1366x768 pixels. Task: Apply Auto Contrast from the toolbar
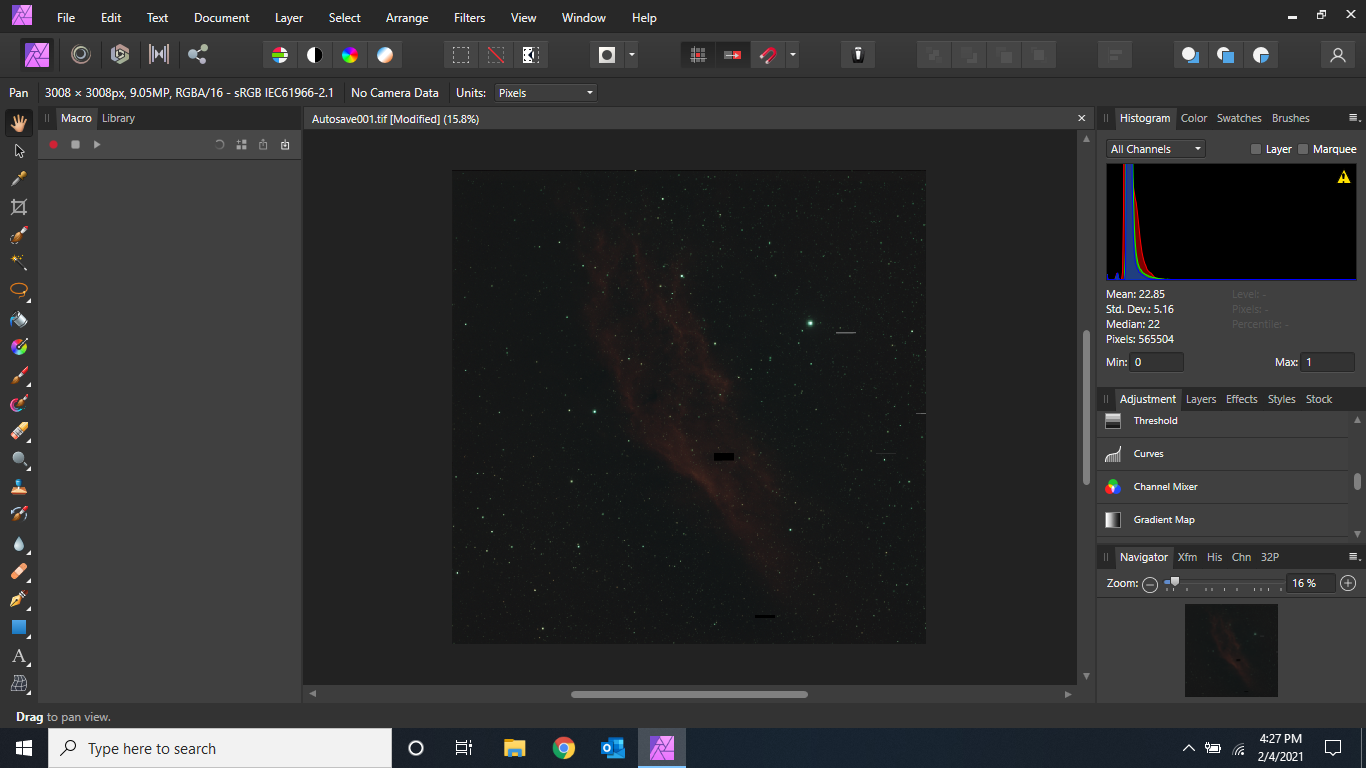click(315, 54)
